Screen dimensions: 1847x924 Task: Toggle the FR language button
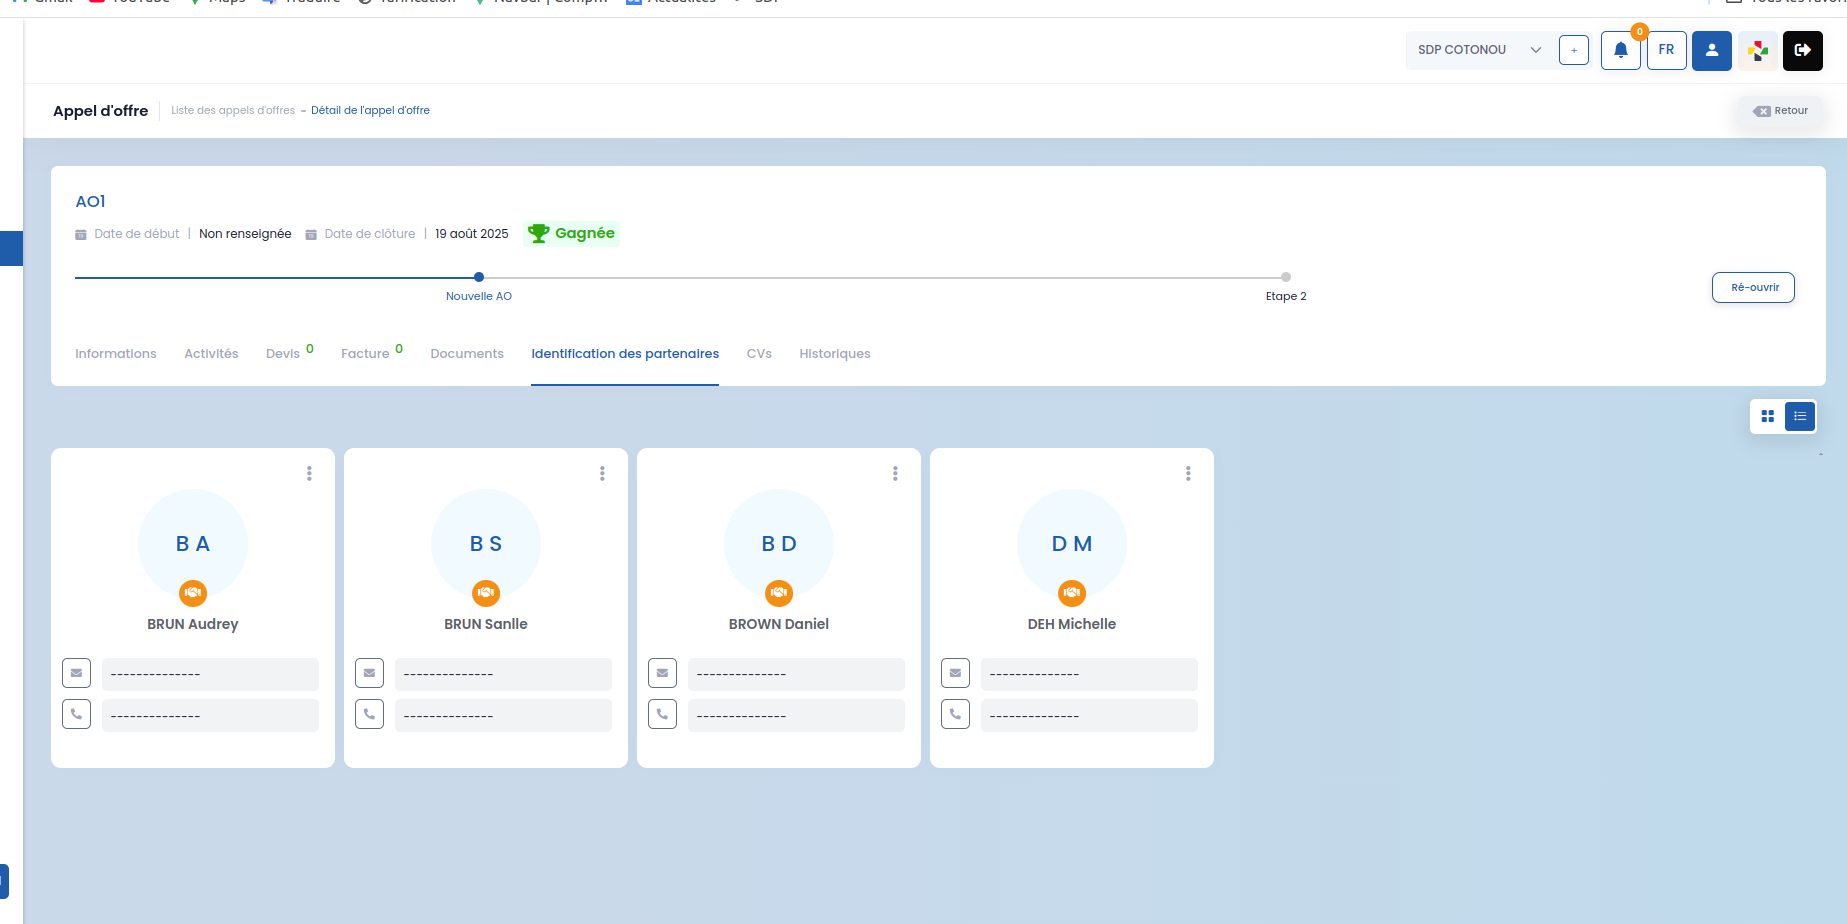(1666, 50)
